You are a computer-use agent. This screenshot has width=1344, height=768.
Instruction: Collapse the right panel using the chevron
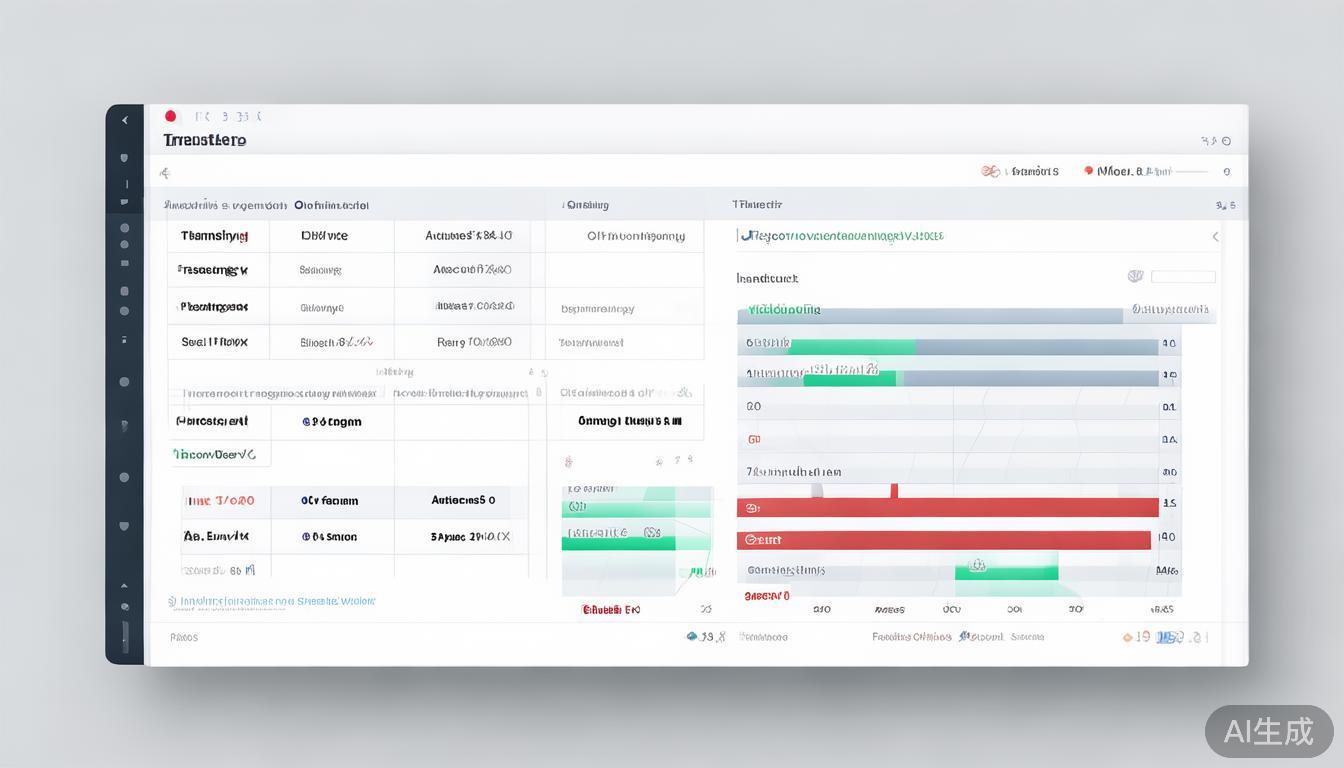point(1215,237)
